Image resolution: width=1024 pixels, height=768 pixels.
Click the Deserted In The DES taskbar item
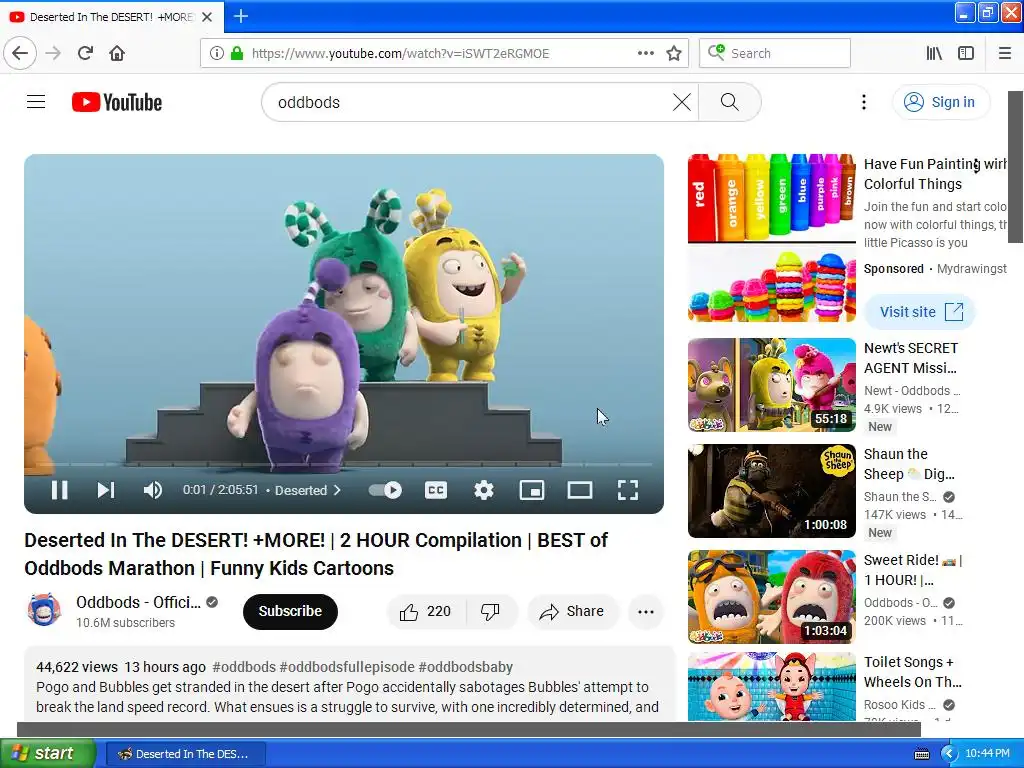coord(185,754)
